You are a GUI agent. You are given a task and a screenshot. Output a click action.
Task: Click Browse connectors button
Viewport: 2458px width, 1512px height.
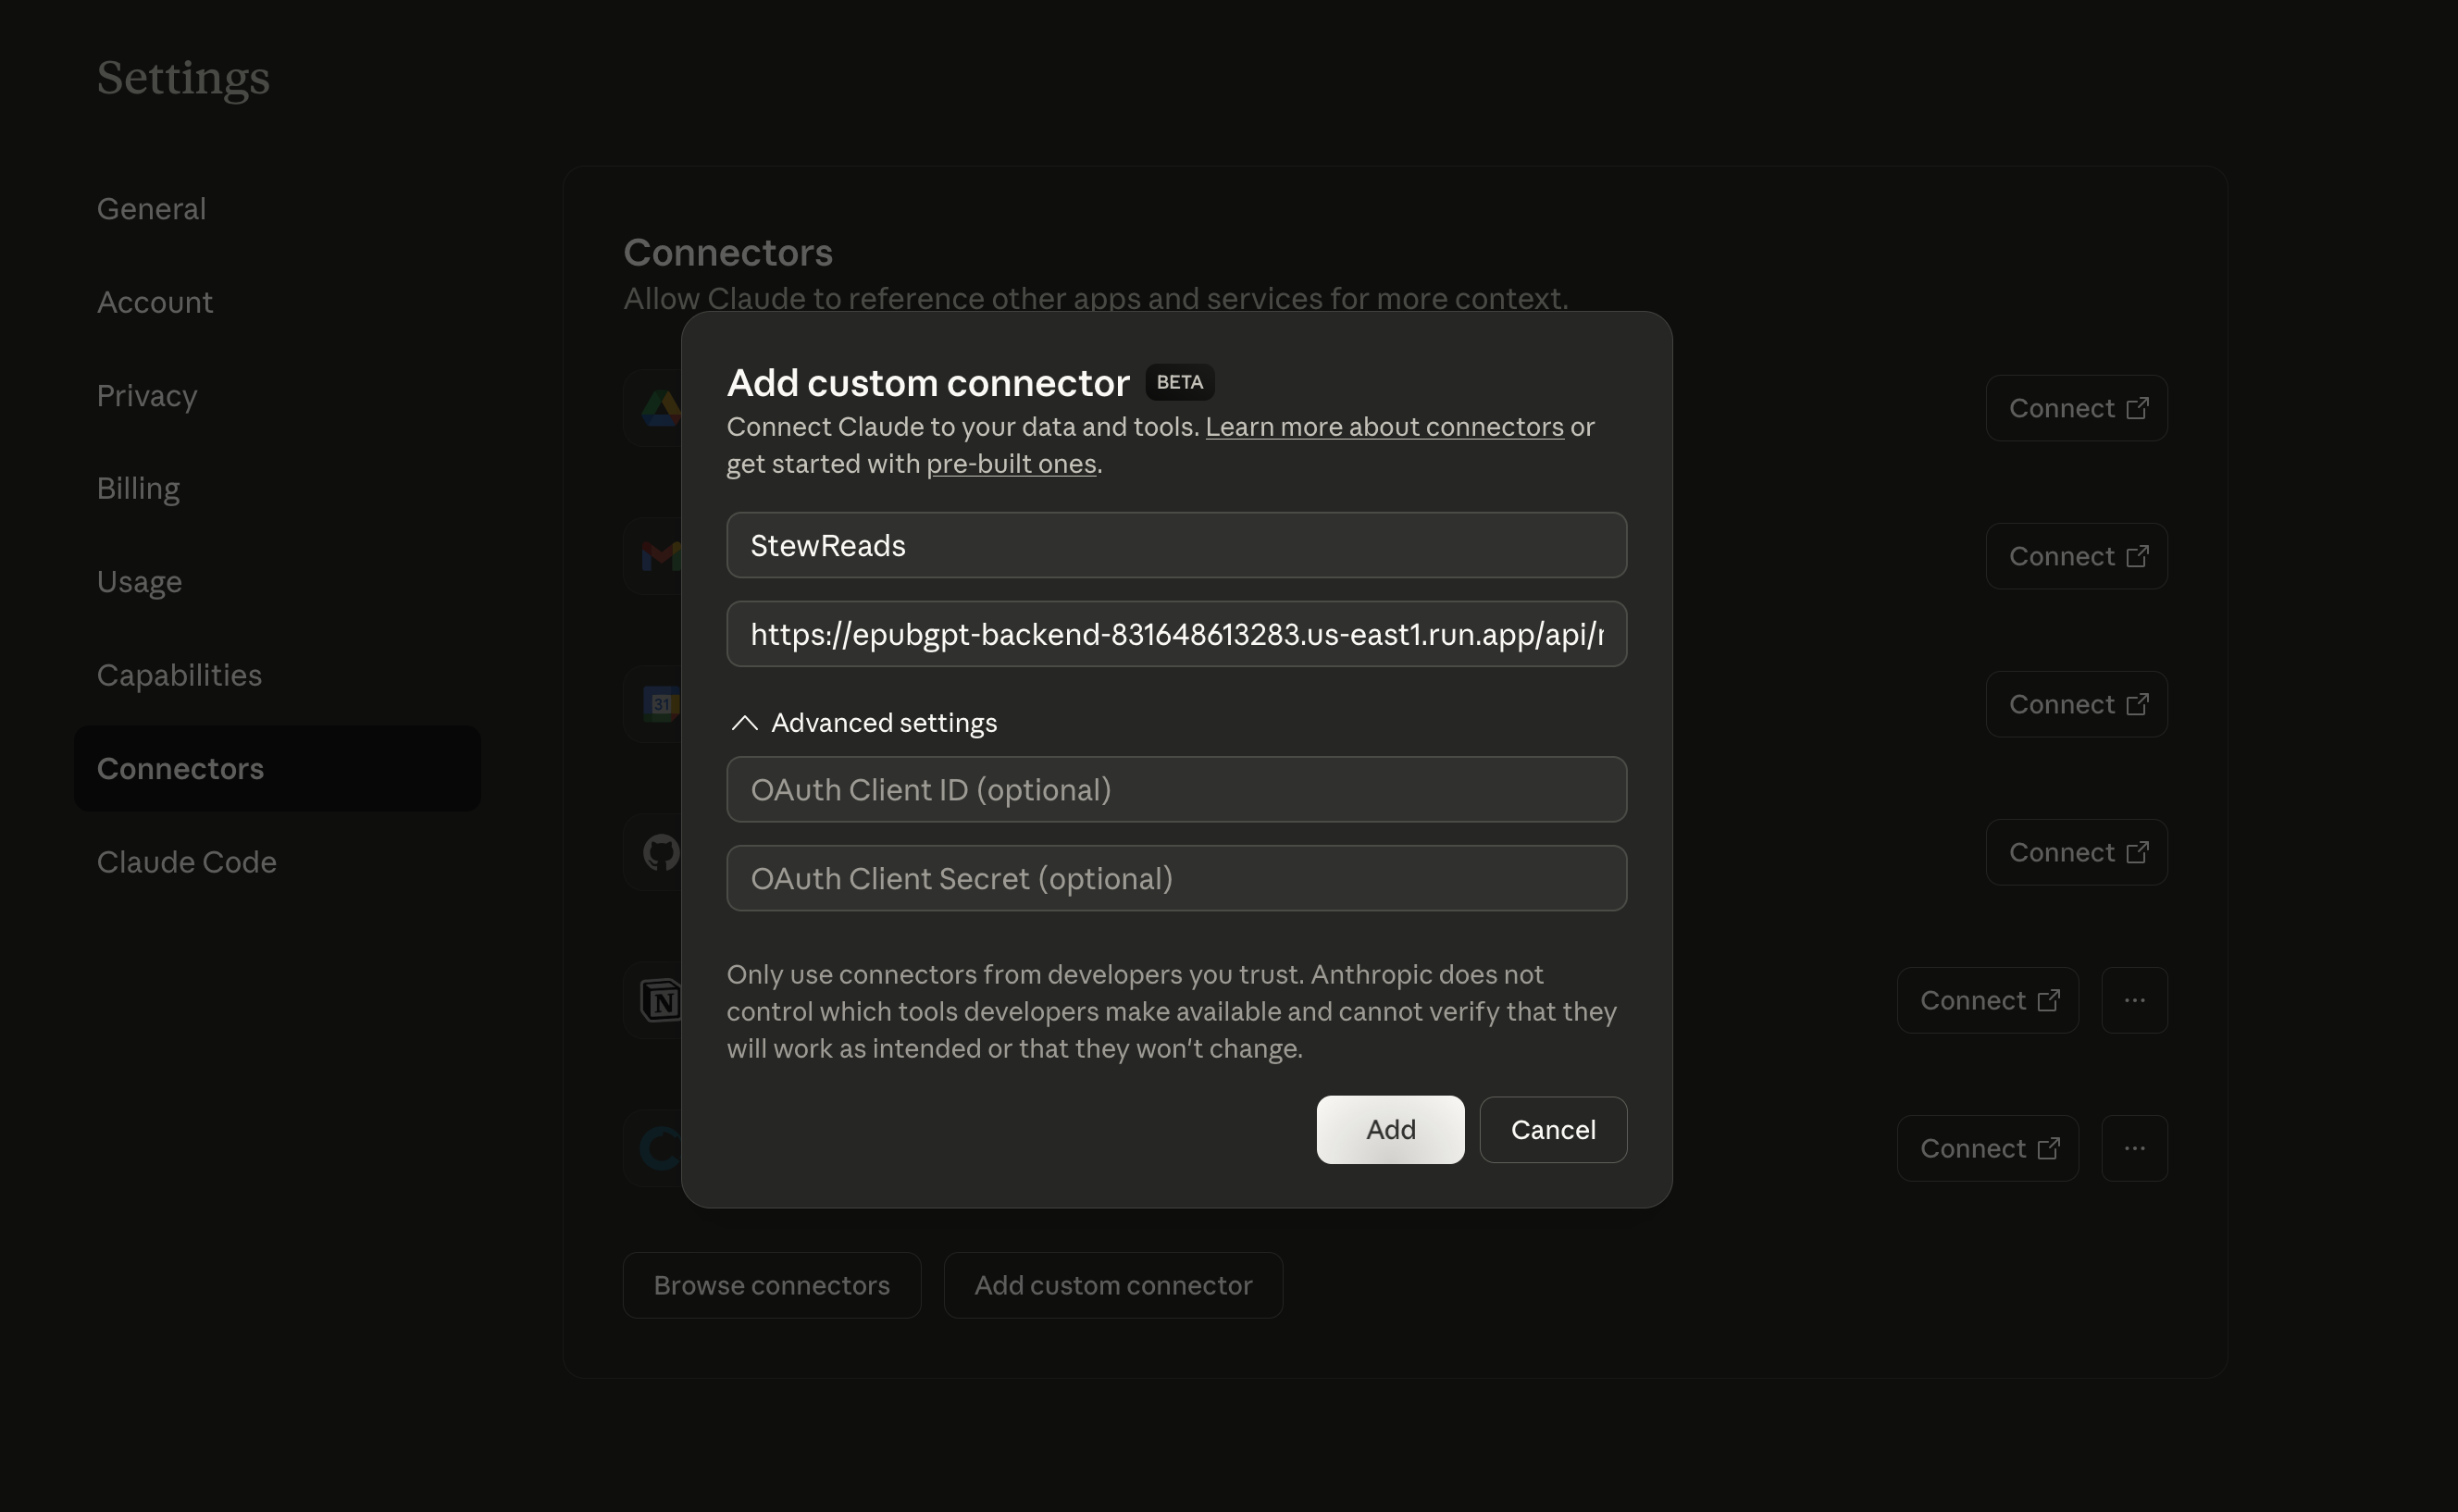pyautogui.click(x=771, y=1285)
